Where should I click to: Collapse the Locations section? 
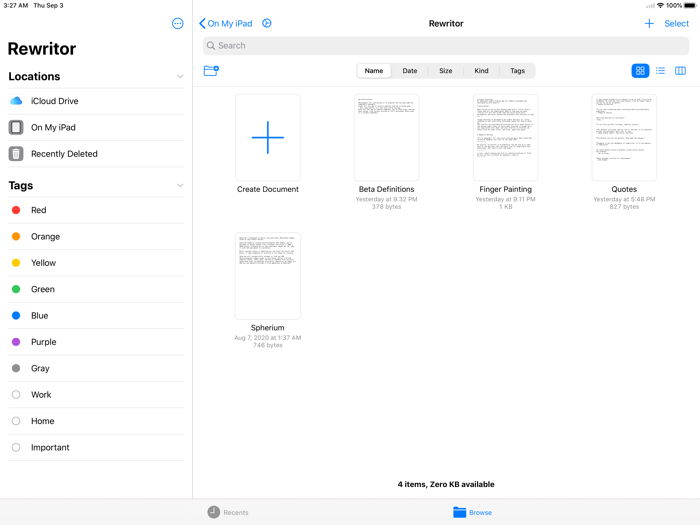click(x=180, y=76)
